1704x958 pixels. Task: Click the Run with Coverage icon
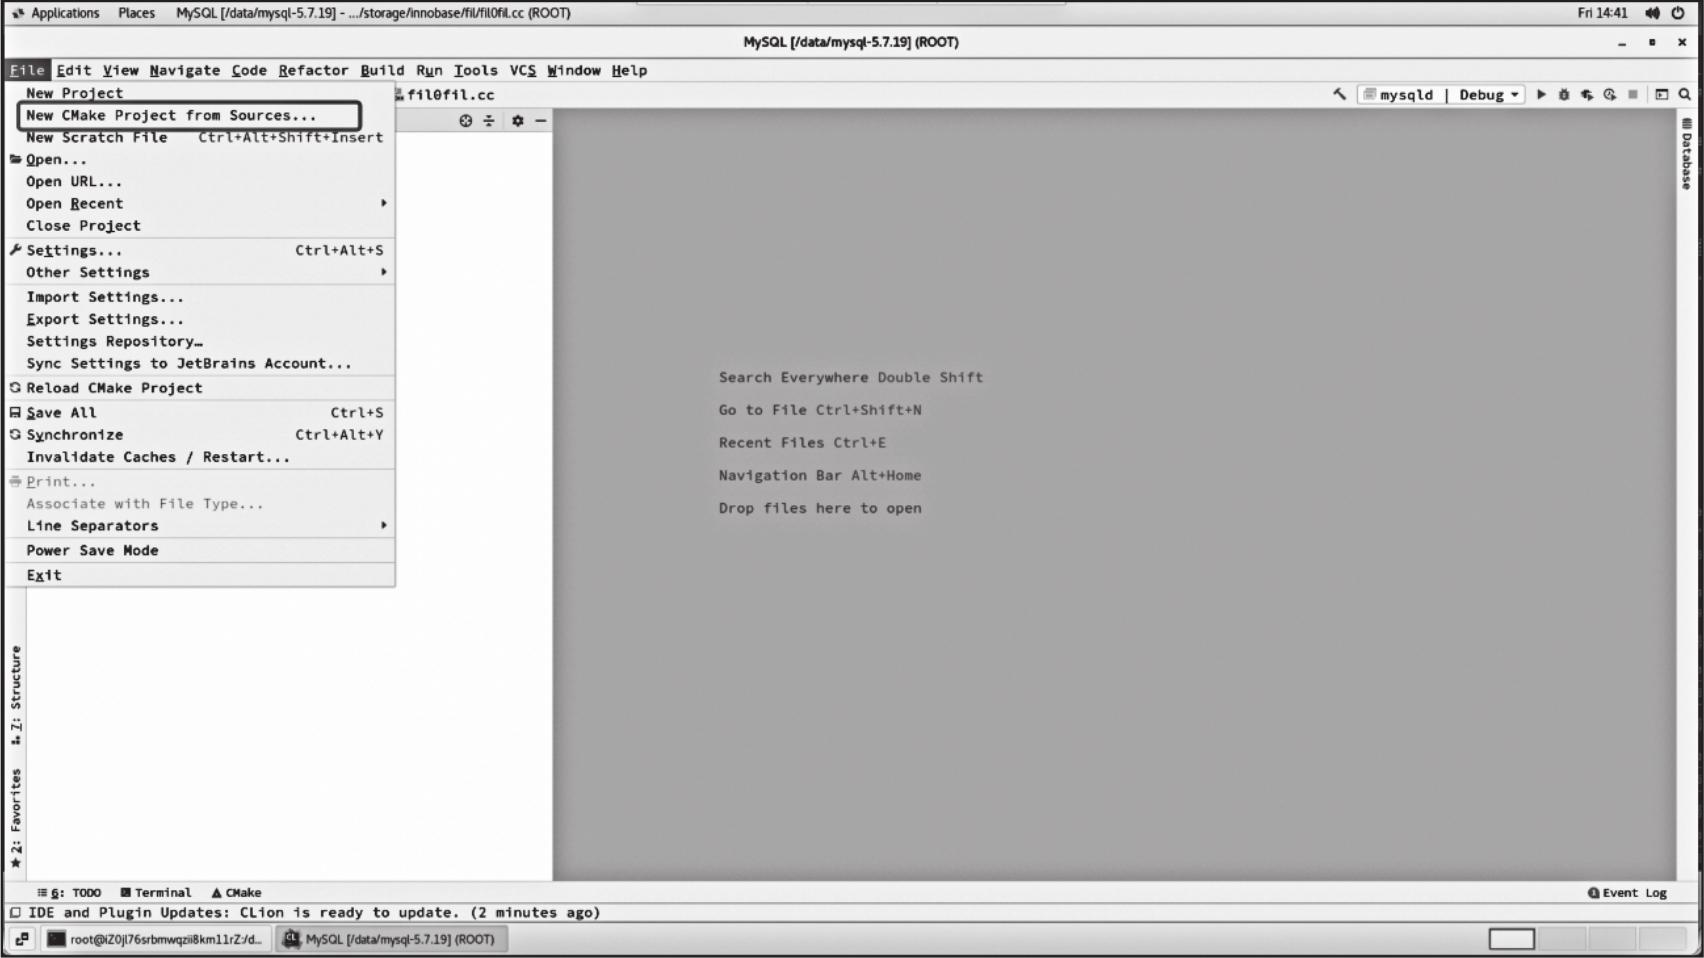click(x=1587, y=94)
